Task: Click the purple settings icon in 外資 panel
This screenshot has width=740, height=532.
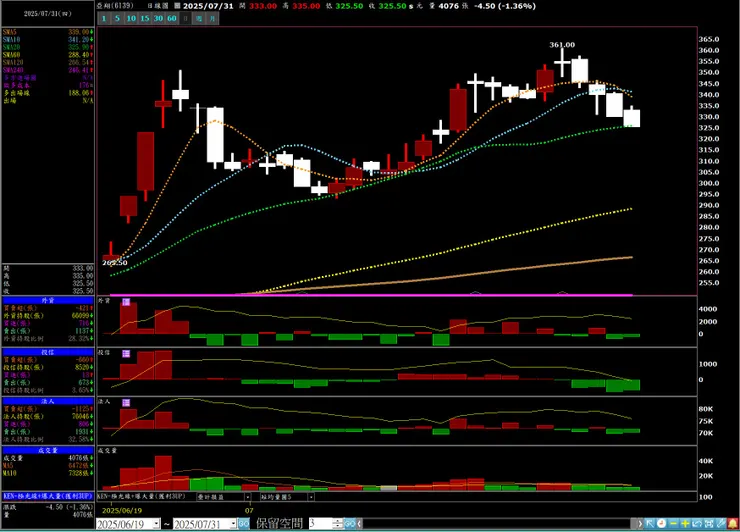Action: click(126, 302)
